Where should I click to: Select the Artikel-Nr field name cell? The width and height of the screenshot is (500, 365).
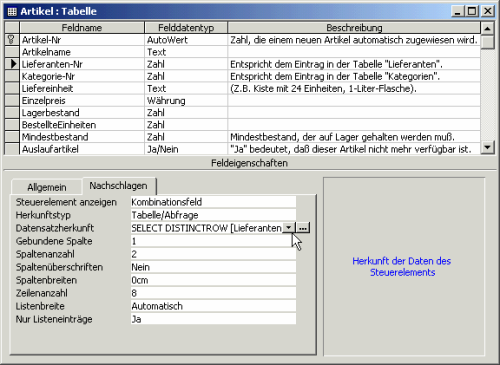pos(82,40)
